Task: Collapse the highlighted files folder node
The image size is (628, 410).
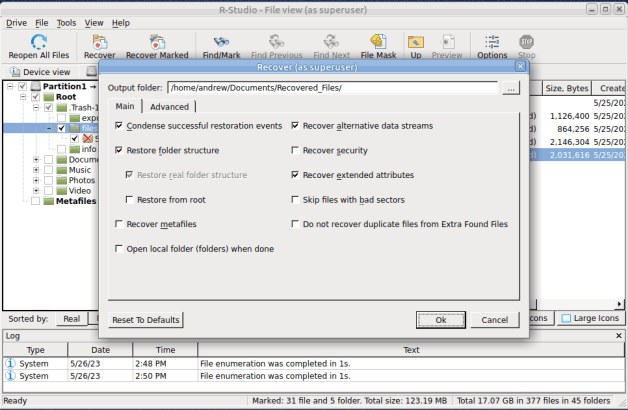Action: click(49, 128)
